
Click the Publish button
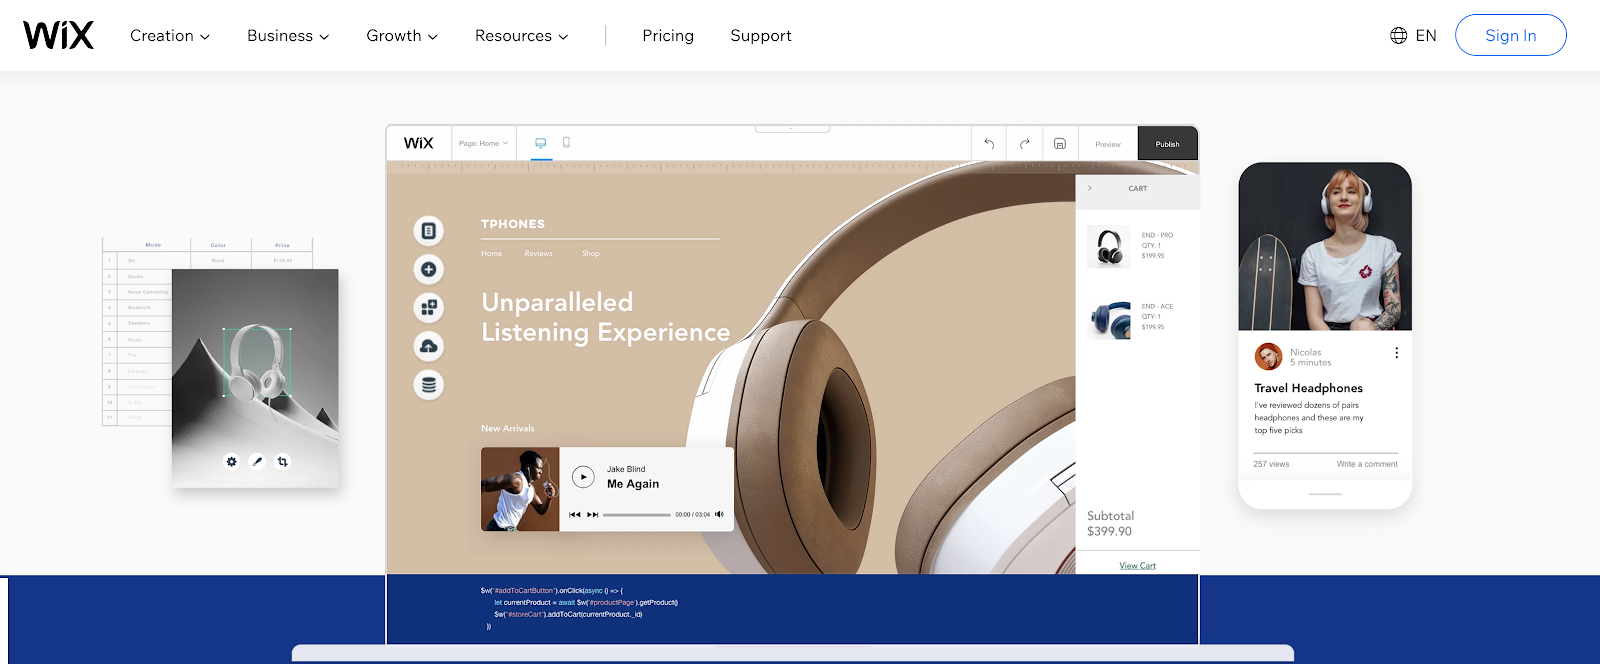1167,144
